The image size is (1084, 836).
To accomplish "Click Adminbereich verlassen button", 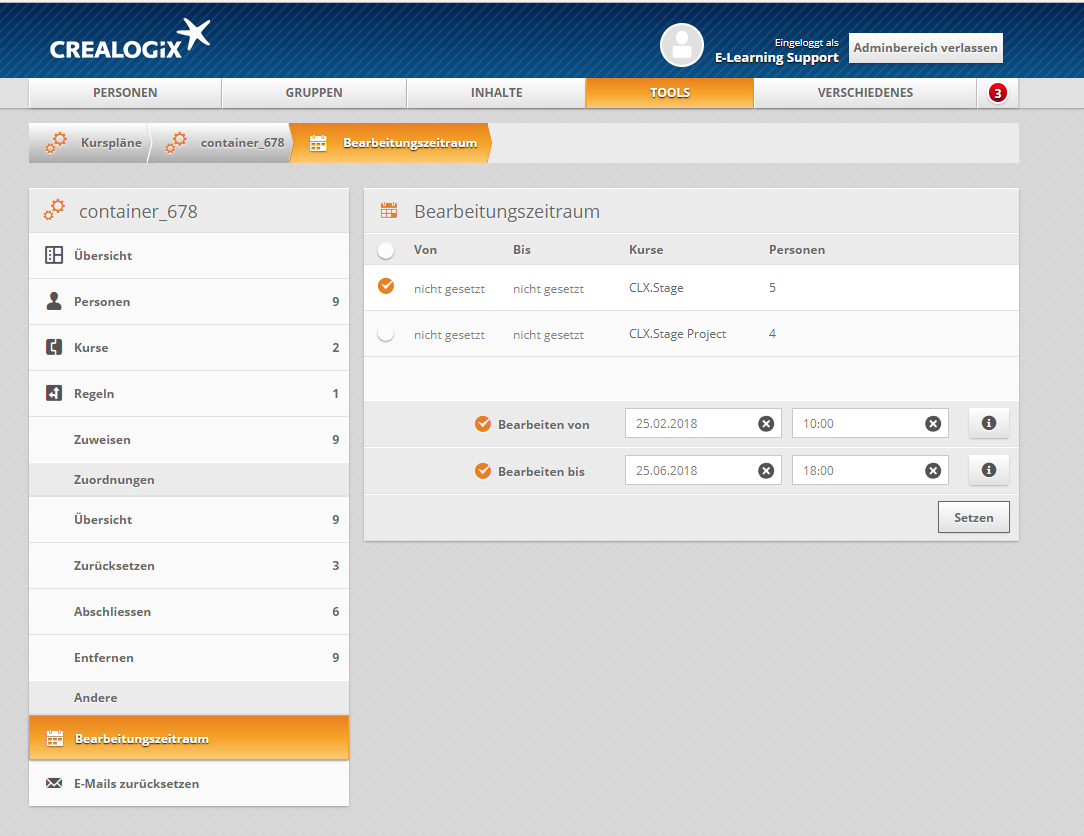I will (x=925, y=48).
